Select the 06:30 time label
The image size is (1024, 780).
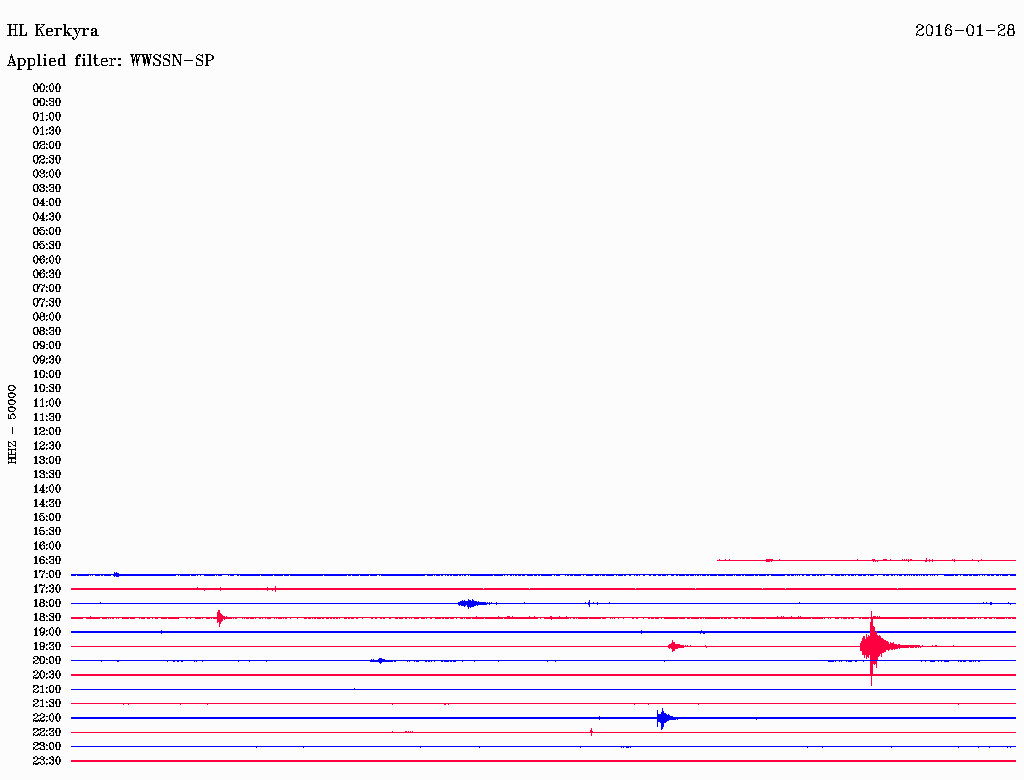[x=47, y=274]
